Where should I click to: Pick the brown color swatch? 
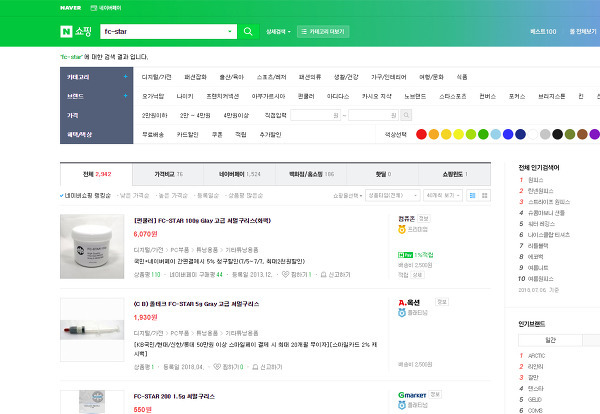pyautogui.click(x=582, y=134)
